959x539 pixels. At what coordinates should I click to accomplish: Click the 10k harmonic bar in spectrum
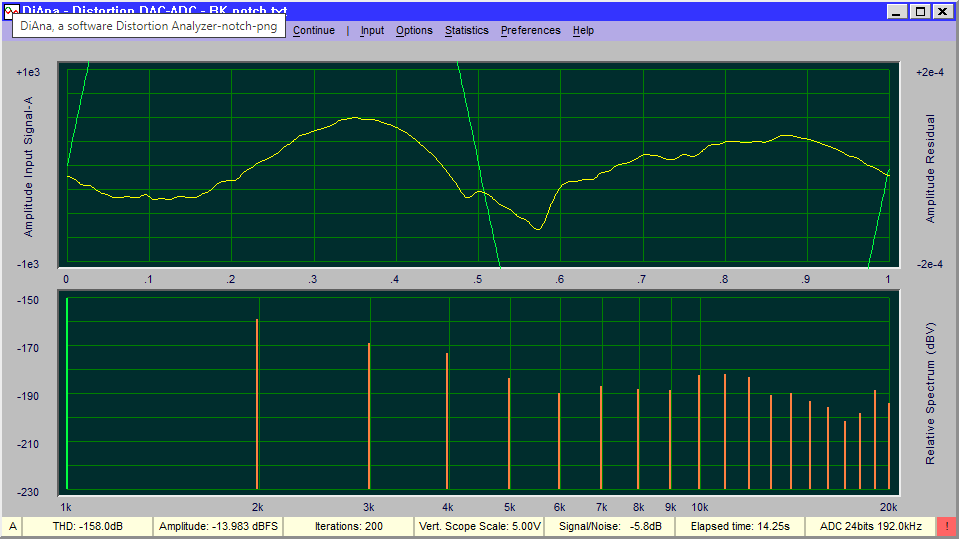(699, 432)
